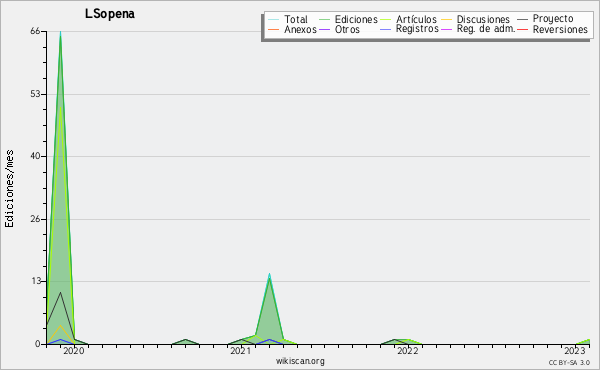The width and height of the screenshot is (600, 370).
Task: Click the Ediciones/mes axis label
Action: coord(9,189)
